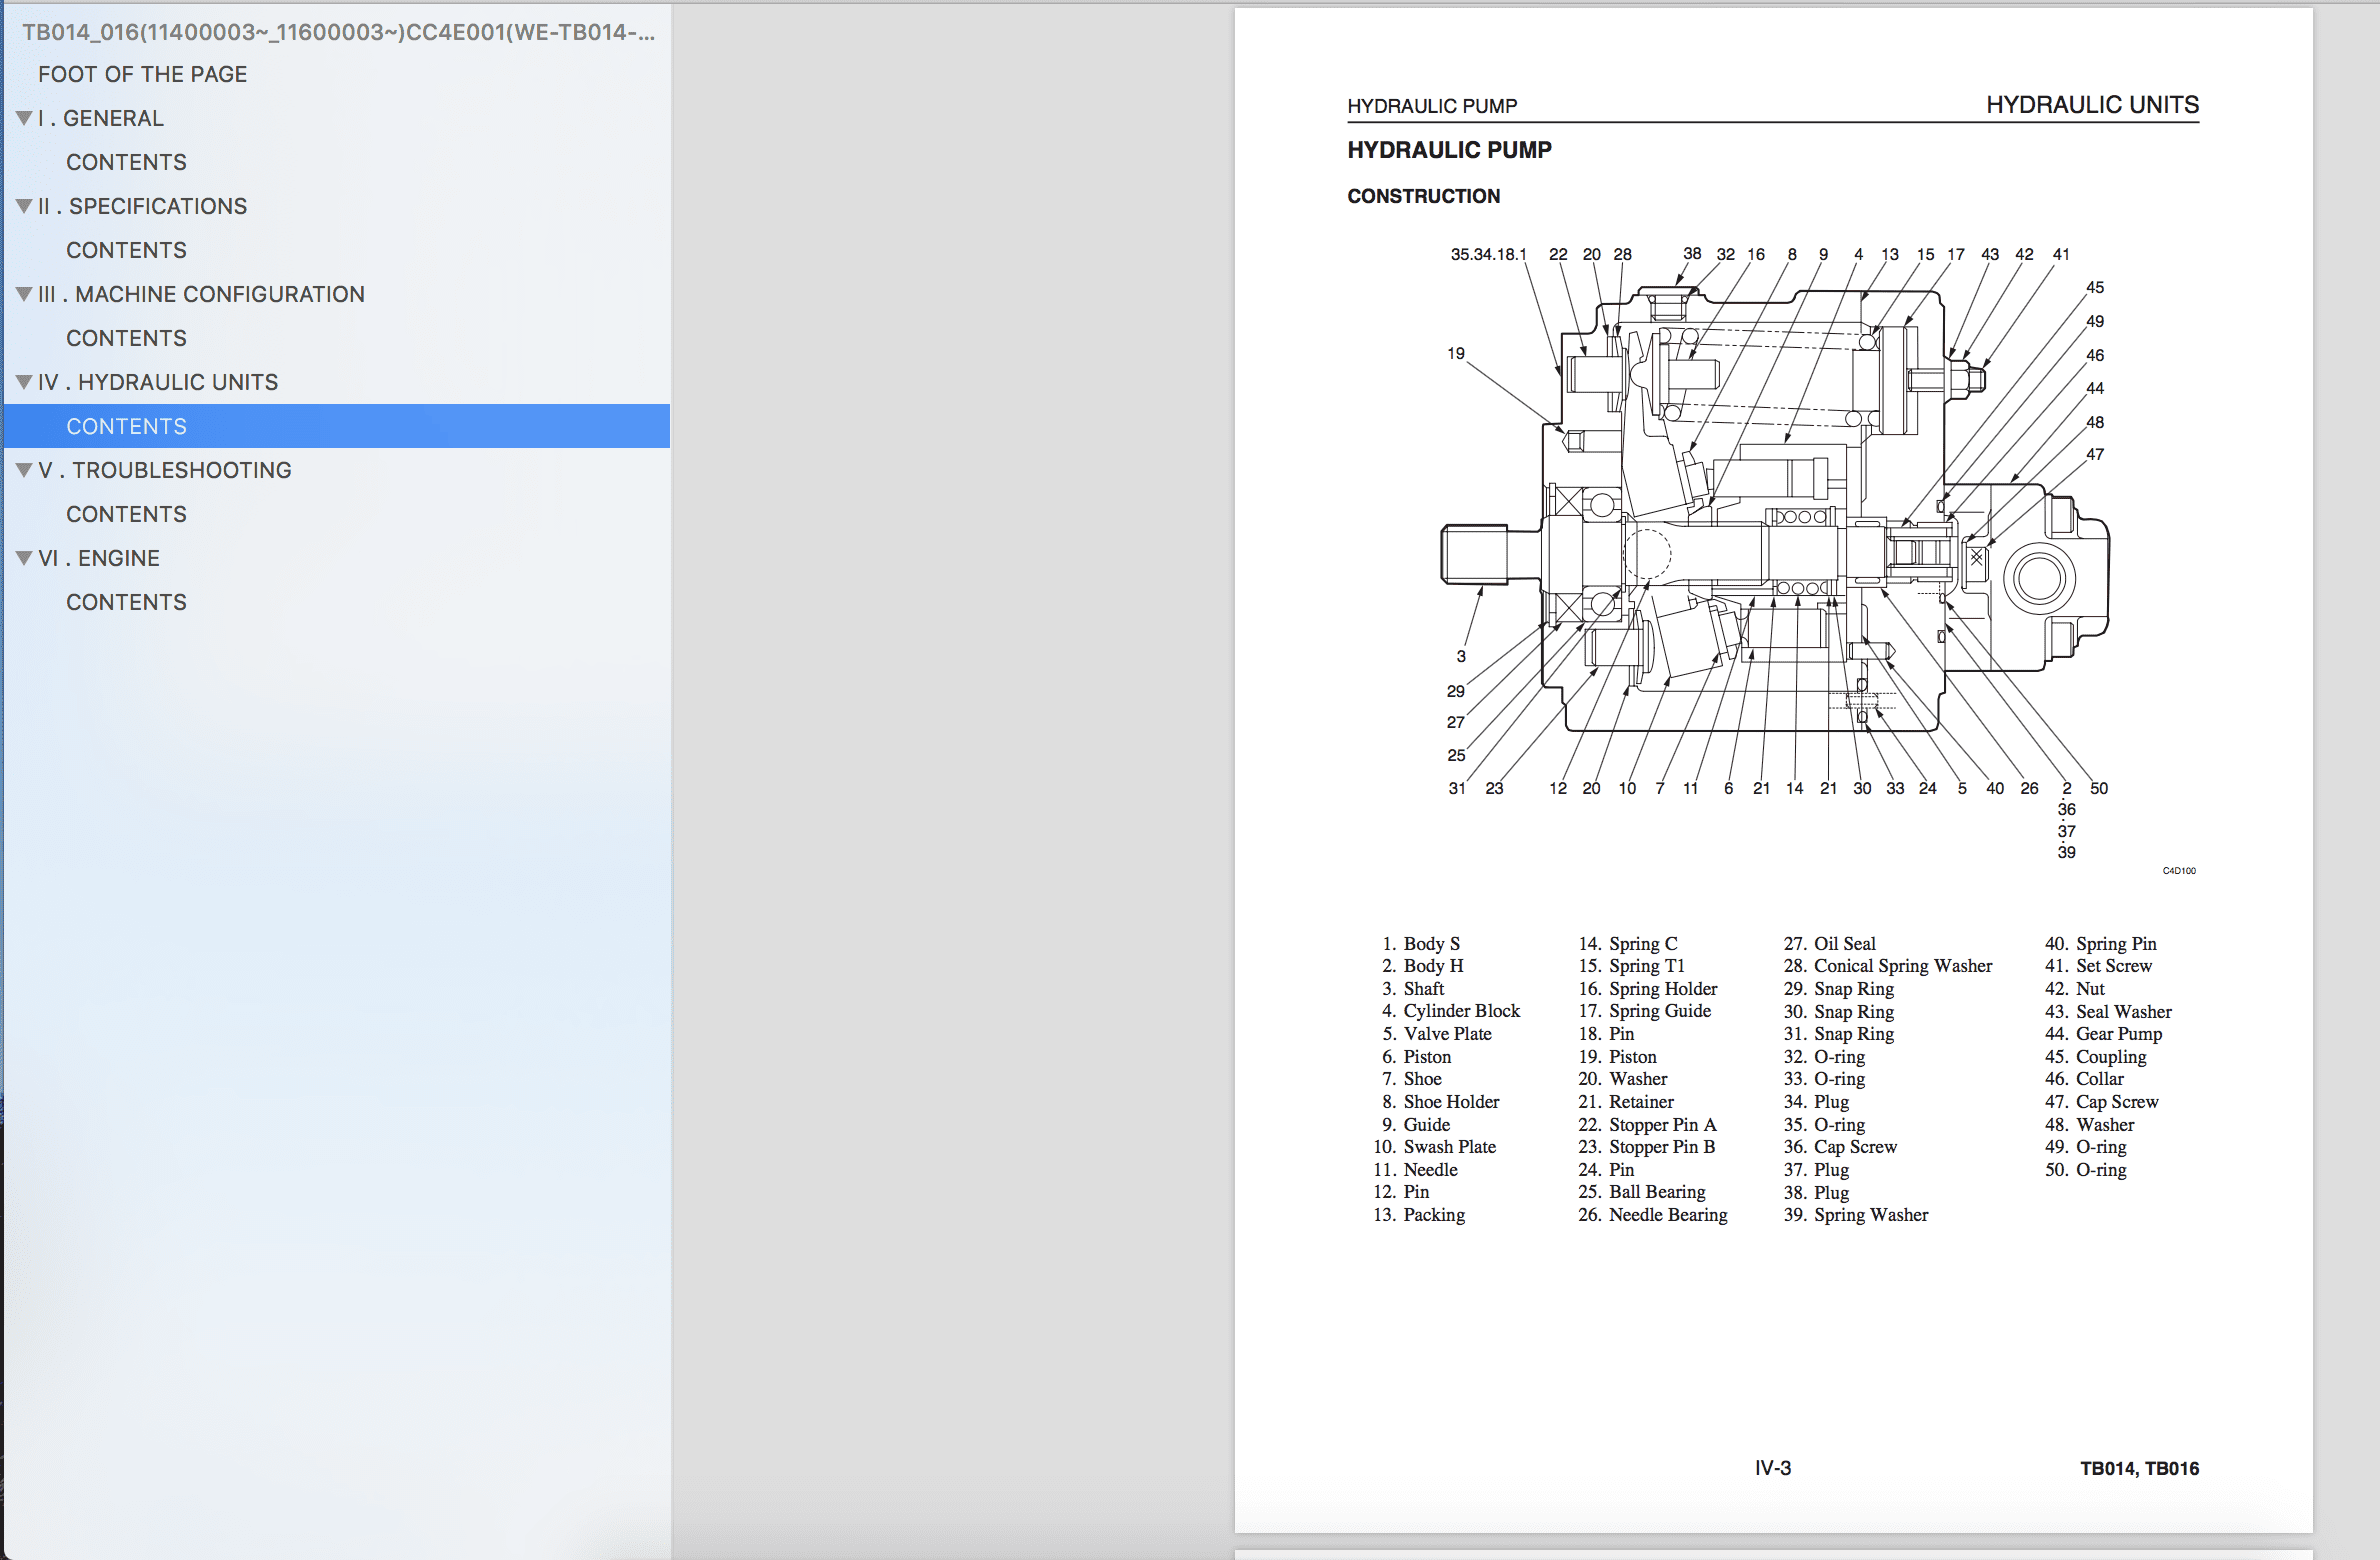Click the IV-3 page number
The image size is (2380, 1560).
click(x=1772, y=1467)
